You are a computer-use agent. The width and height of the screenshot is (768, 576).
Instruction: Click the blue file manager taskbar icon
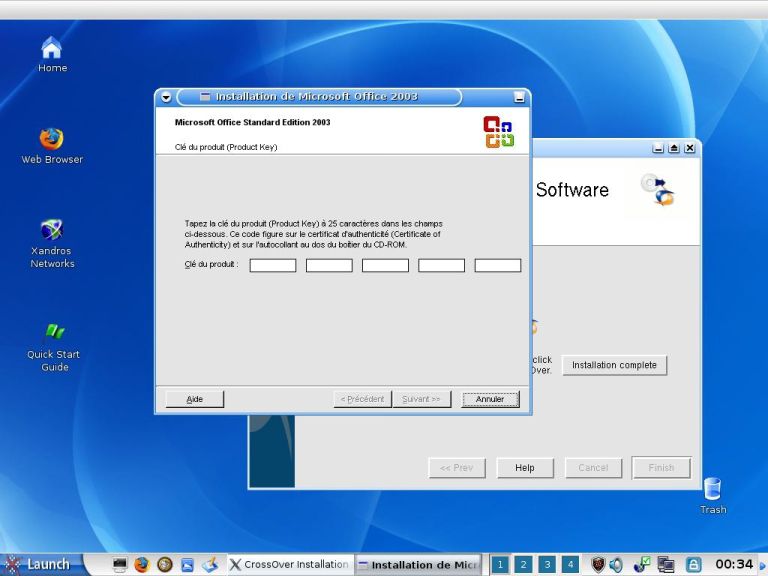point(187,565)
